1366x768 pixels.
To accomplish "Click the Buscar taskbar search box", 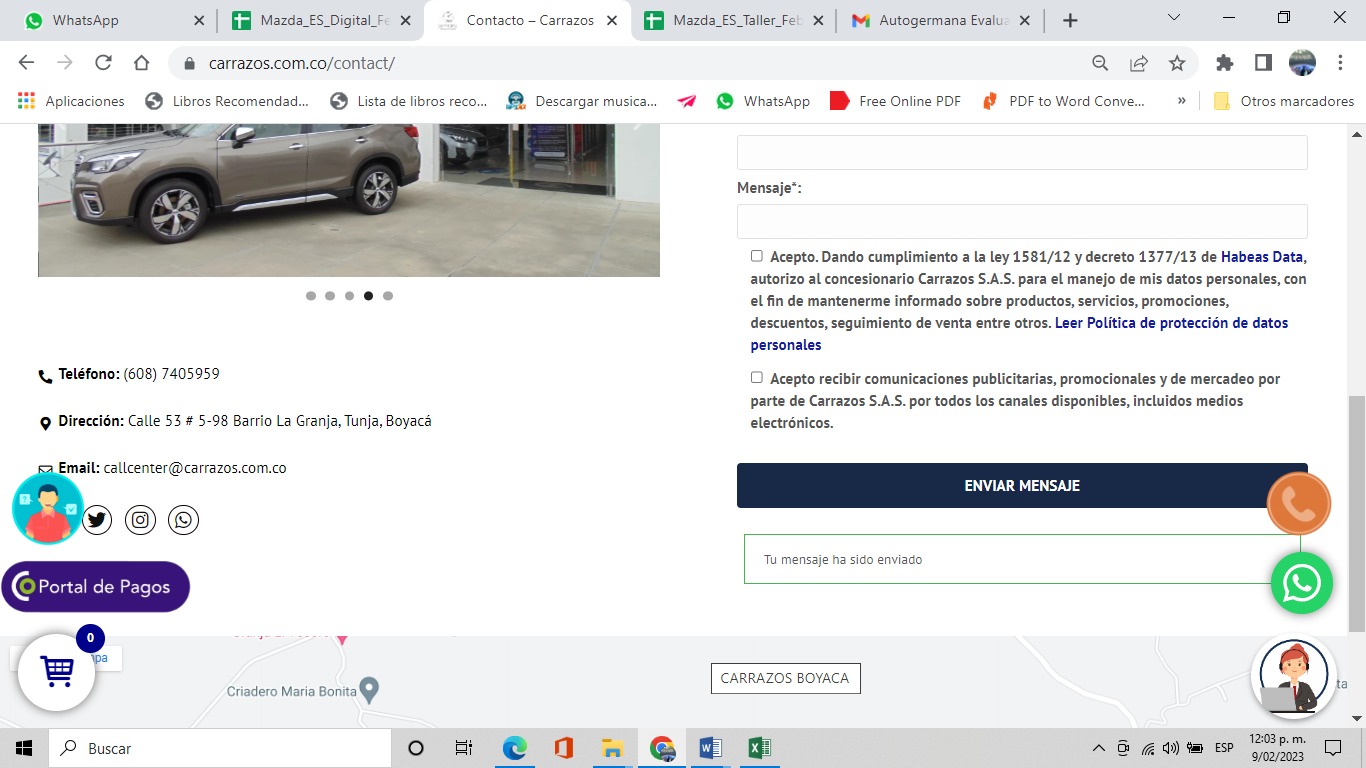I will (218, 748).
